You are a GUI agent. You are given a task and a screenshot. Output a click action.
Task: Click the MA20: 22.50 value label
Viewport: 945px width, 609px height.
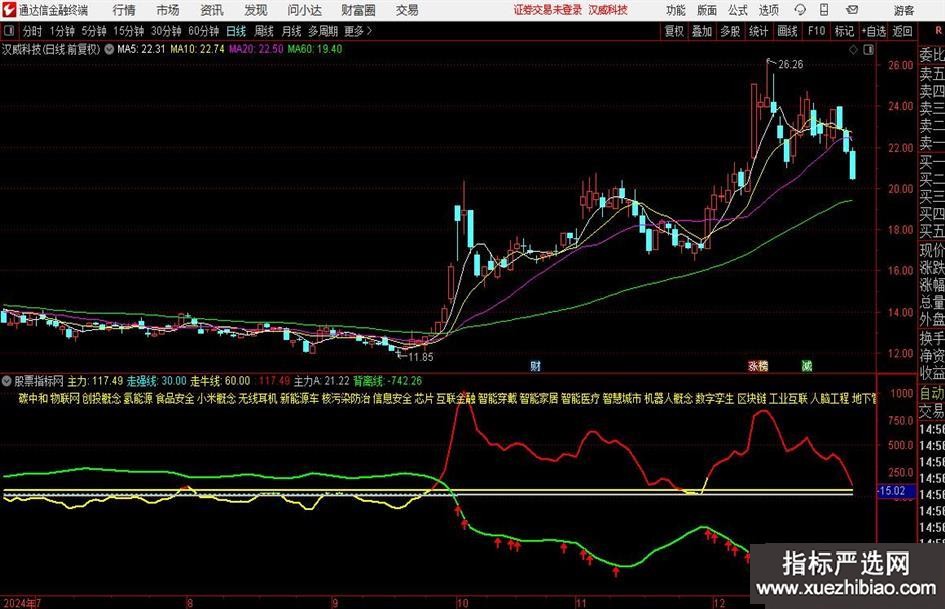(256, 49)
